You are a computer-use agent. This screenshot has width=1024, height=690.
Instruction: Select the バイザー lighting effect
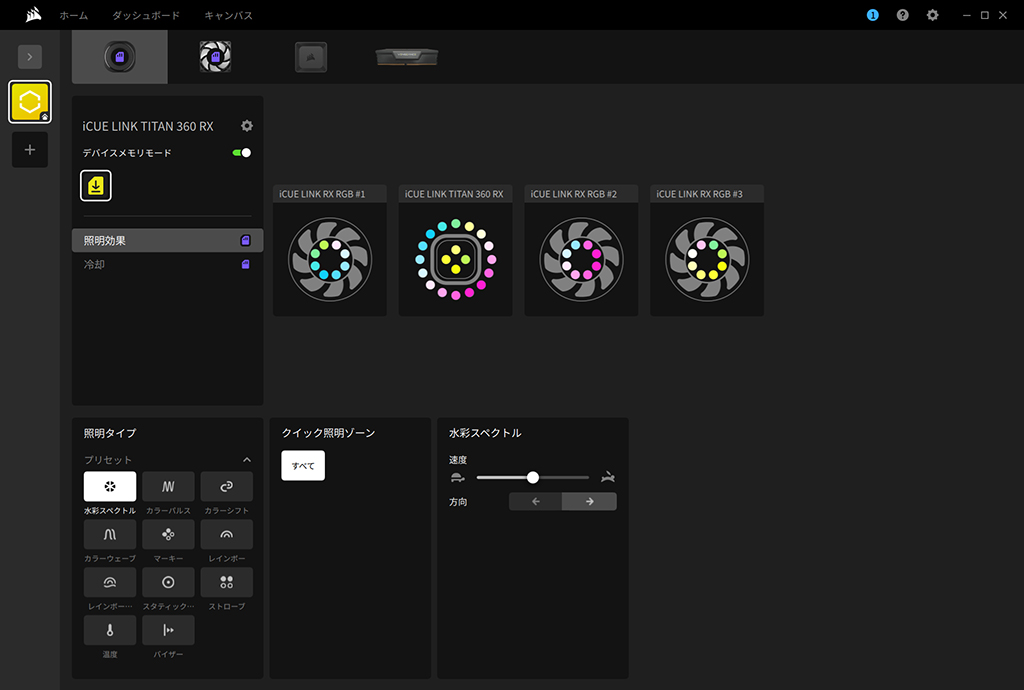[x=168, y=630]
